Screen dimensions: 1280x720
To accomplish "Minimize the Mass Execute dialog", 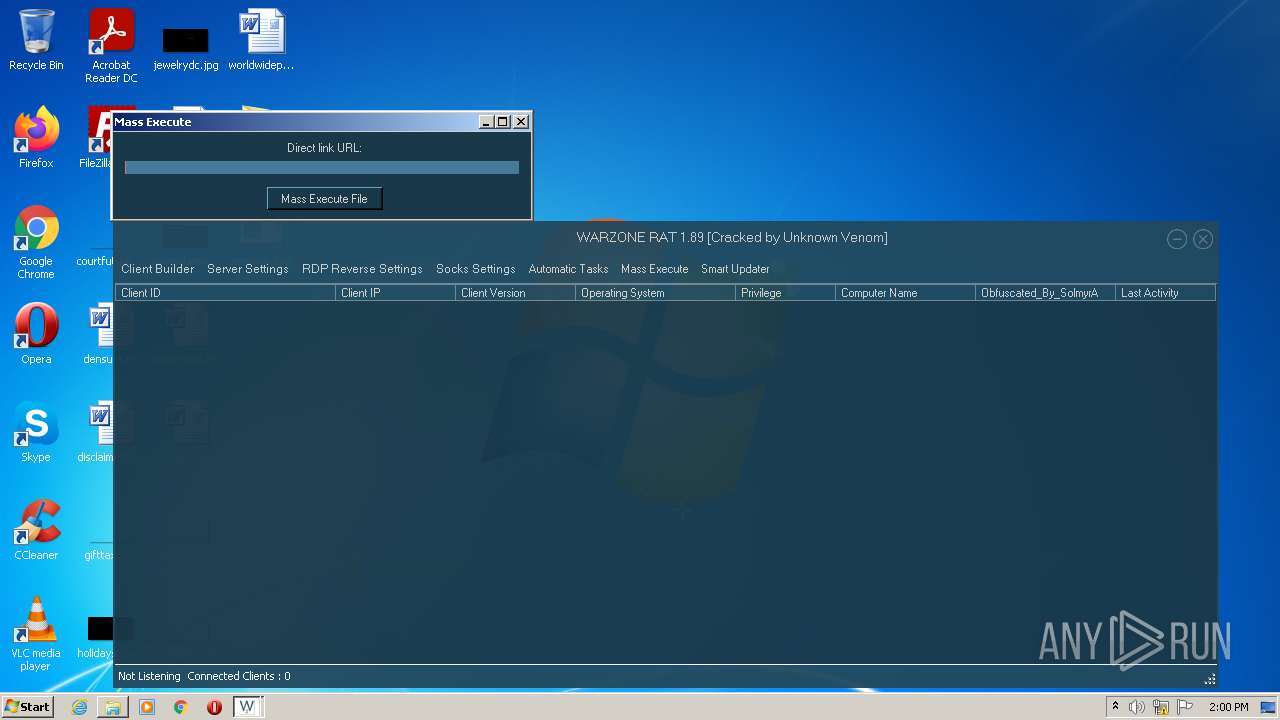I will 486,122.
